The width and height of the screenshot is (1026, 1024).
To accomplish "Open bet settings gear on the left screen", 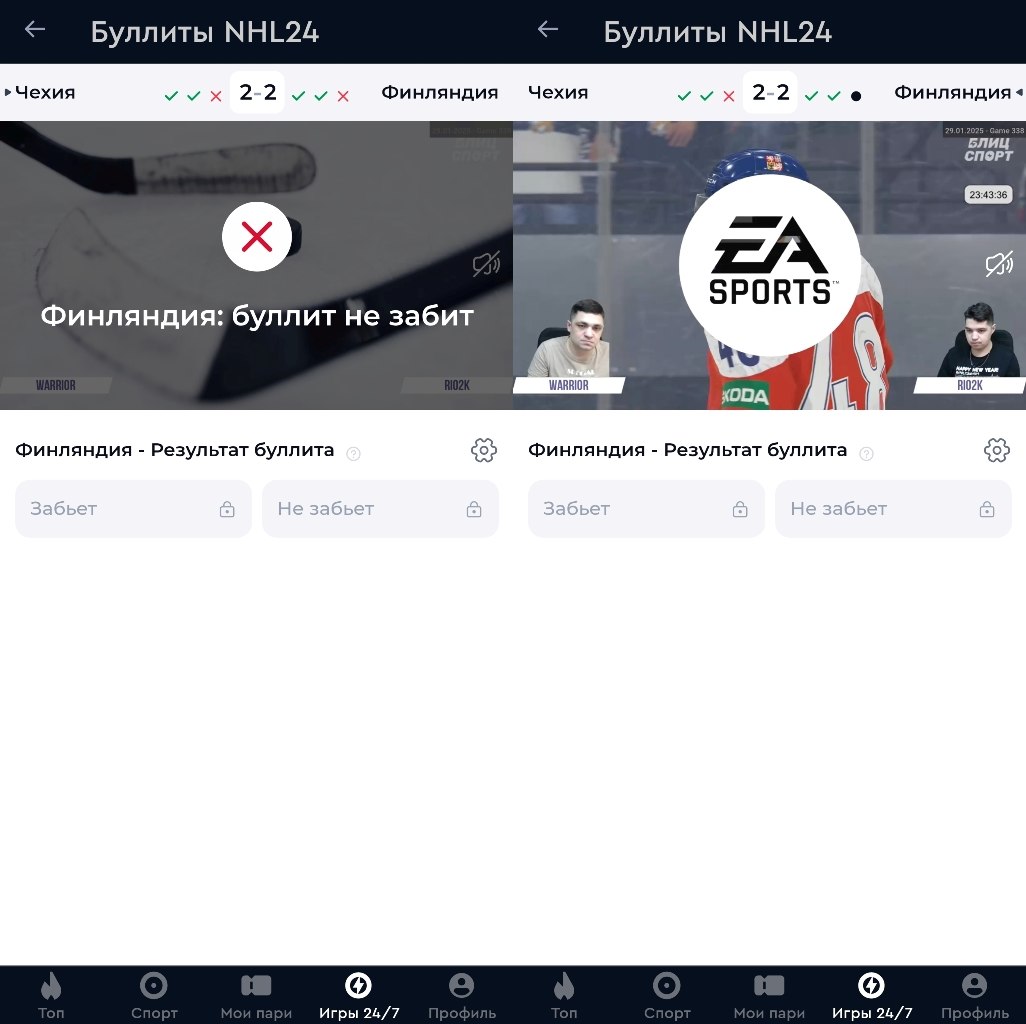I will click(x=484, y=450).
